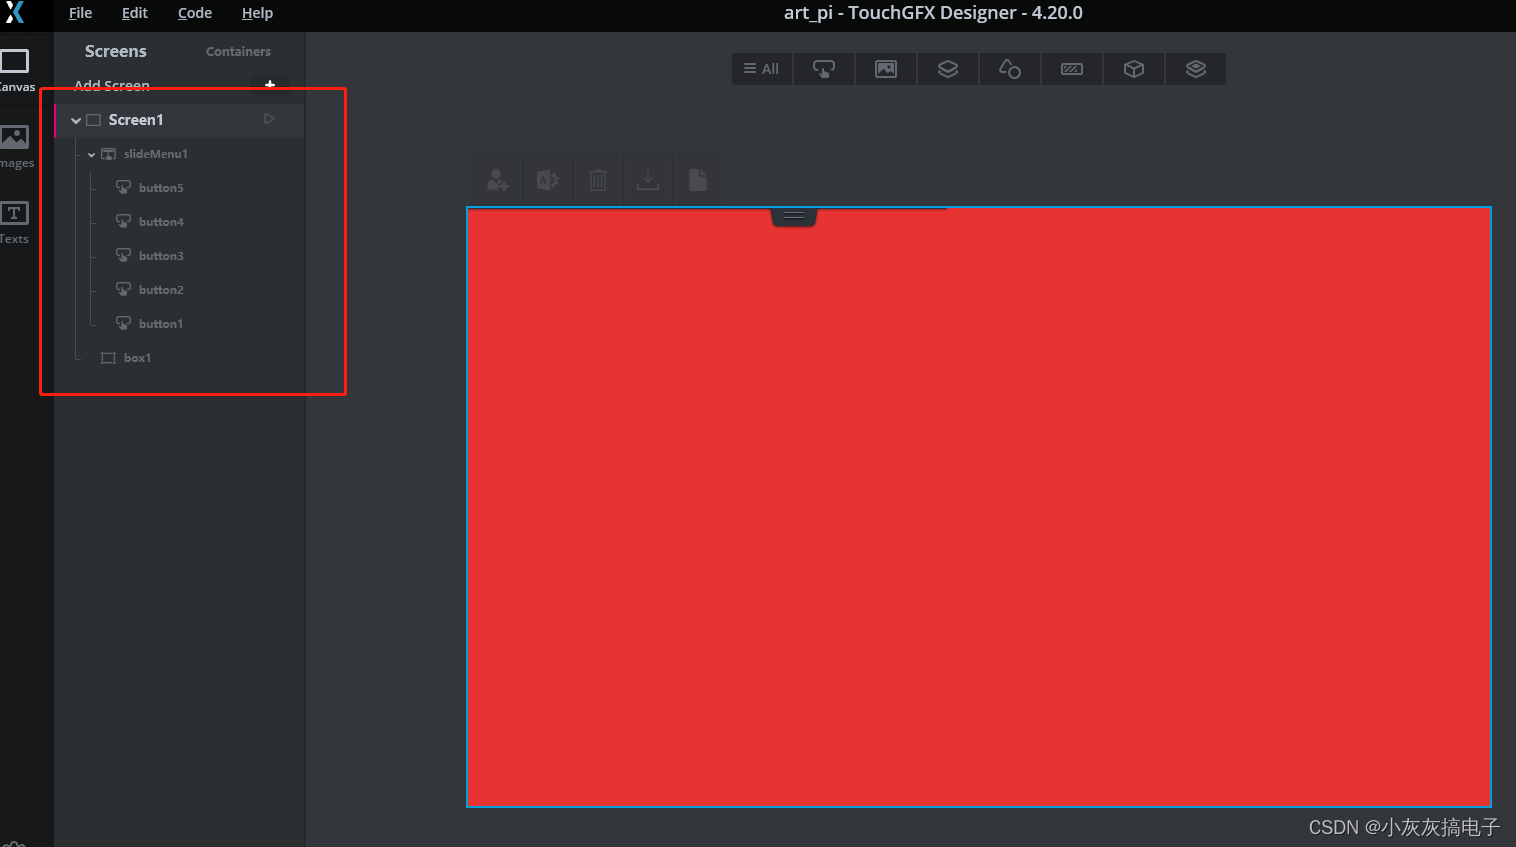Viewport: 1516px width, 847px height.
Task: Select the Miscellaneous cube widget category
Action: click(1133, 68)
